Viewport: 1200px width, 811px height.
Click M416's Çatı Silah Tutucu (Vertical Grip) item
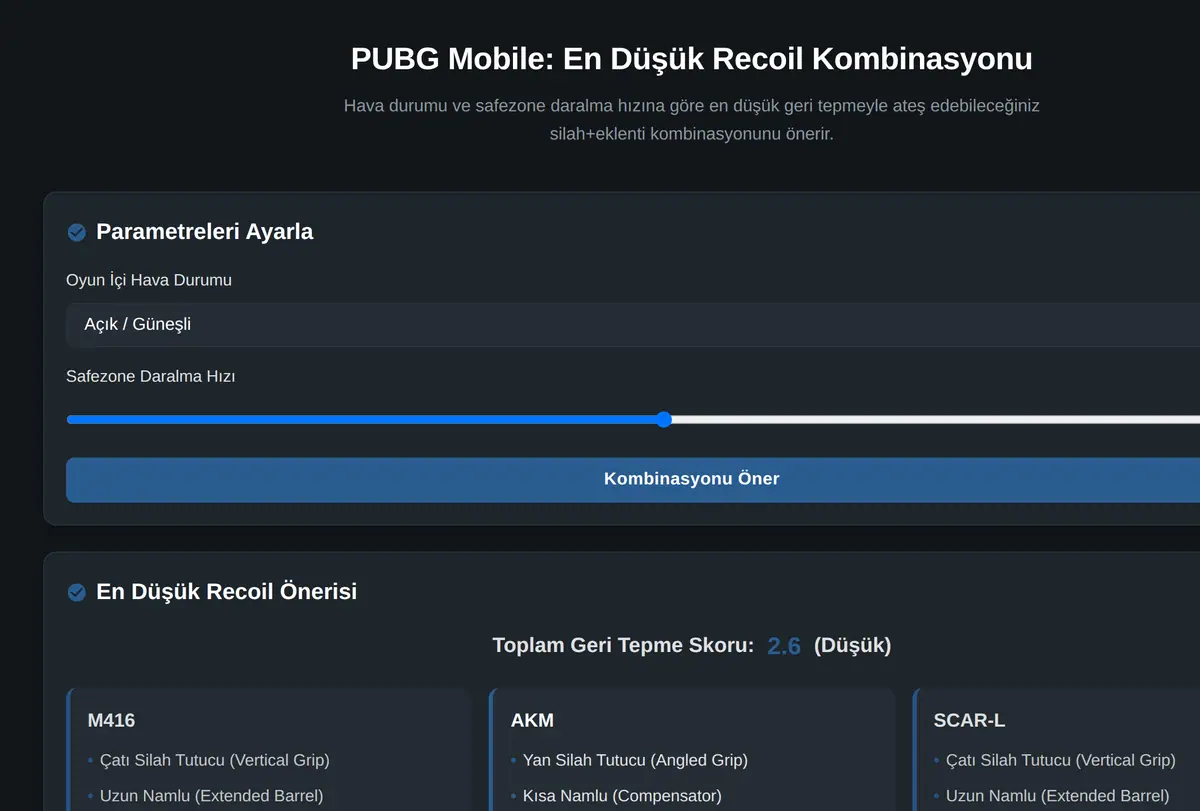(214, 760)
